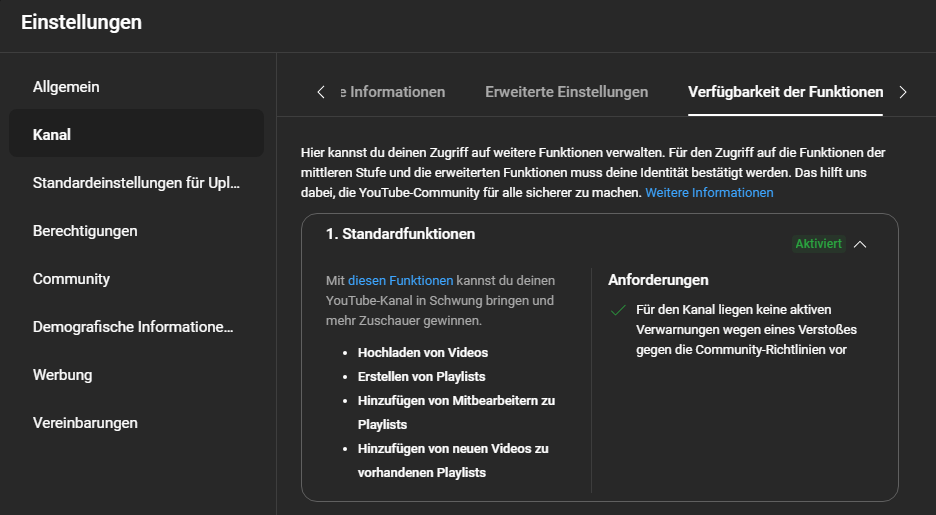This screenshot has width=936, height=515.
Task: Select Kanal in the sidebar
Action: 52,135
